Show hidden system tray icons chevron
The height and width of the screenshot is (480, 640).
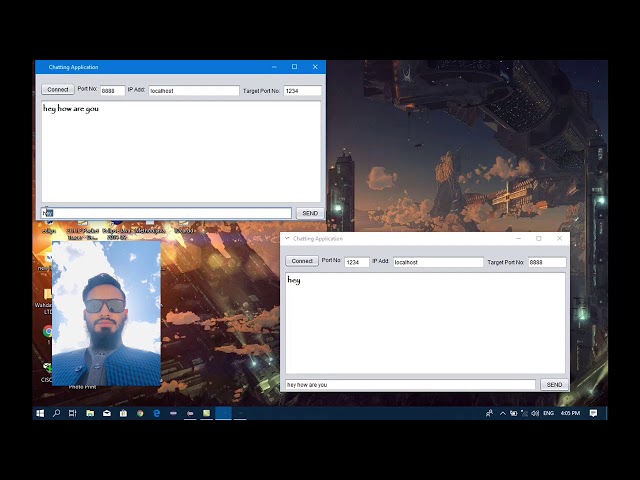(503, 413)
